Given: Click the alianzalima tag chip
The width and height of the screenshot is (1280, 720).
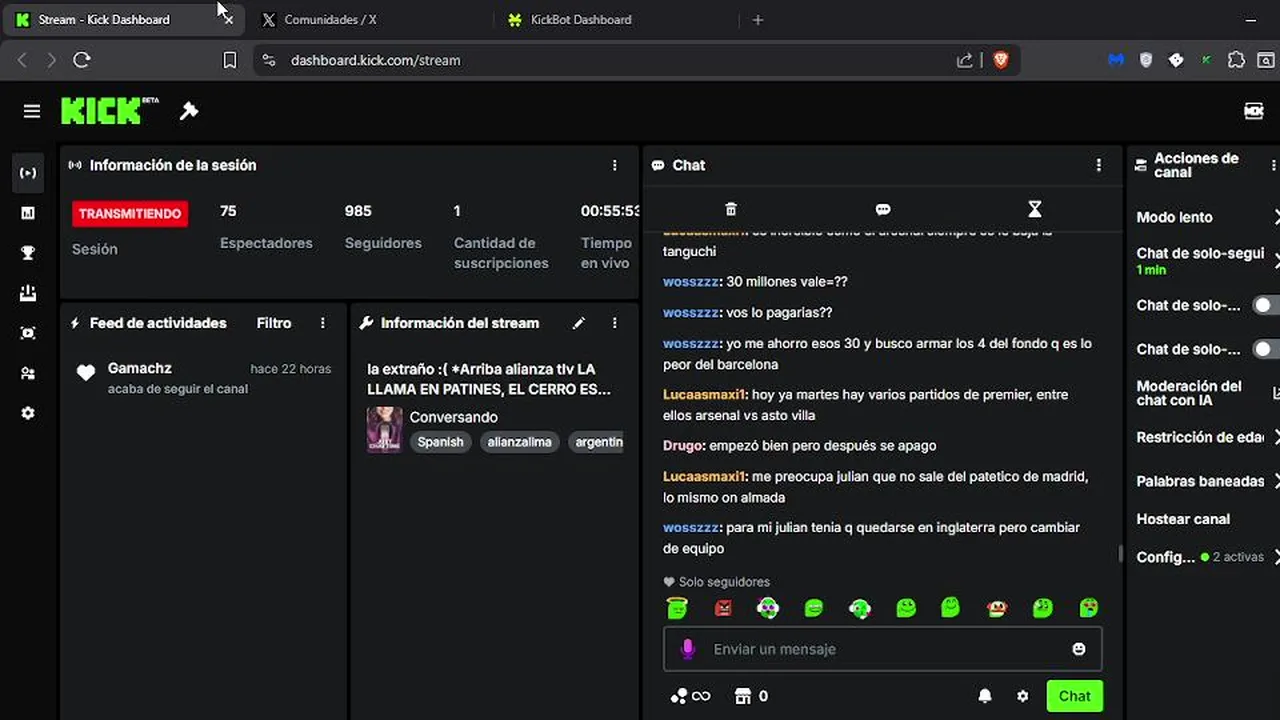Looking at the screenshot, I should [520, 442].
